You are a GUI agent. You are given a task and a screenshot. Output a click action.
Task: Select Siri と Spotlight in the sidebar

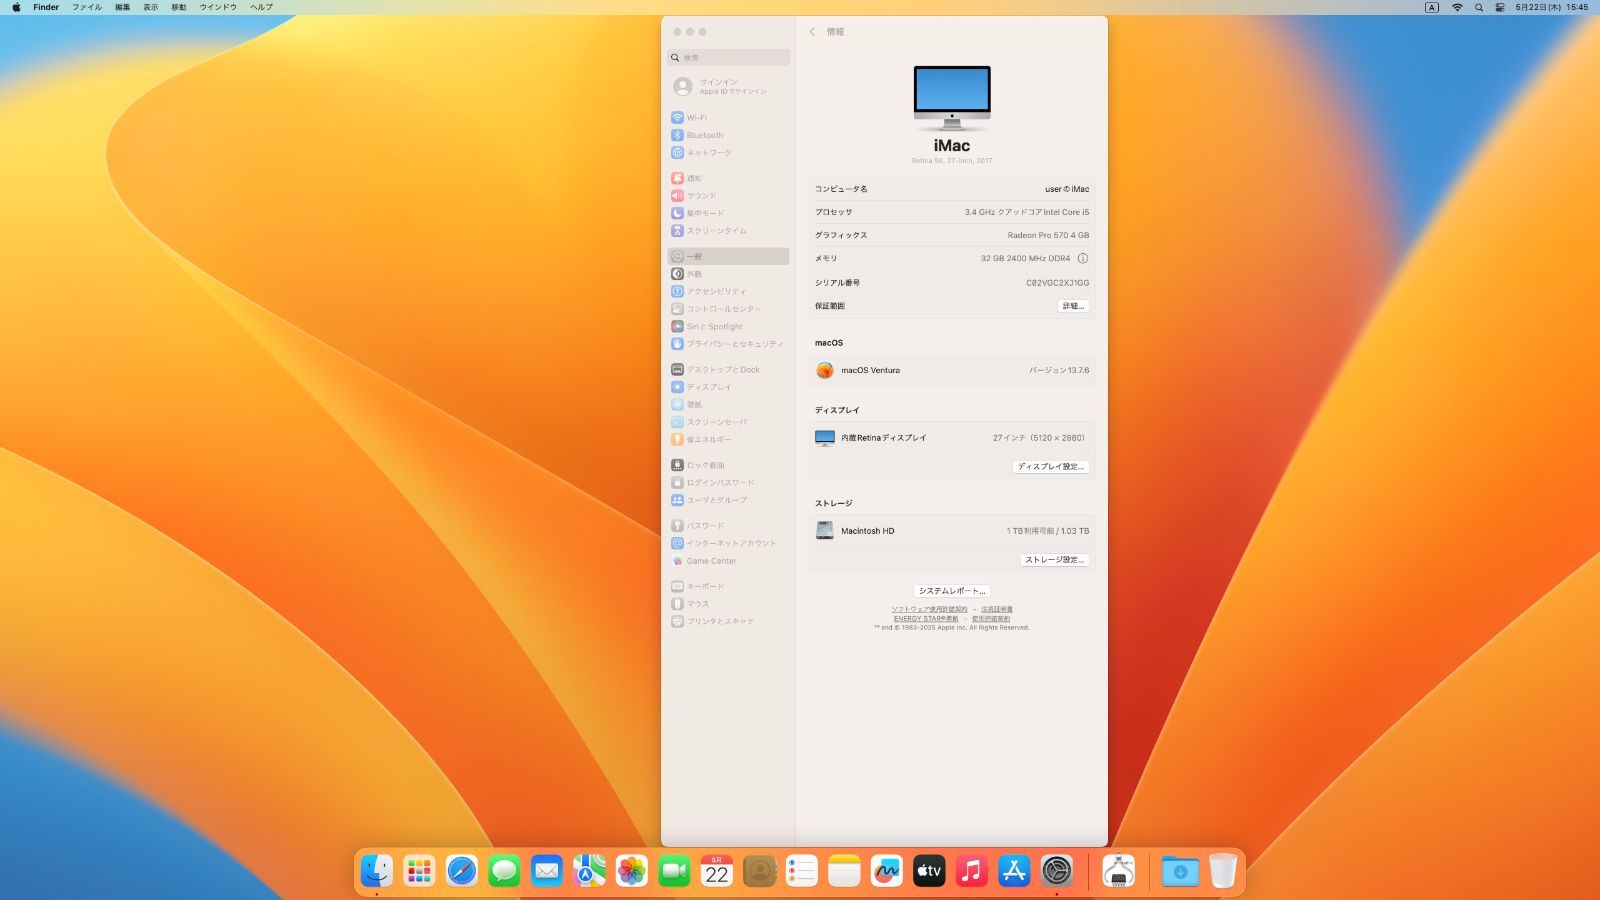(x=728, y=327)
